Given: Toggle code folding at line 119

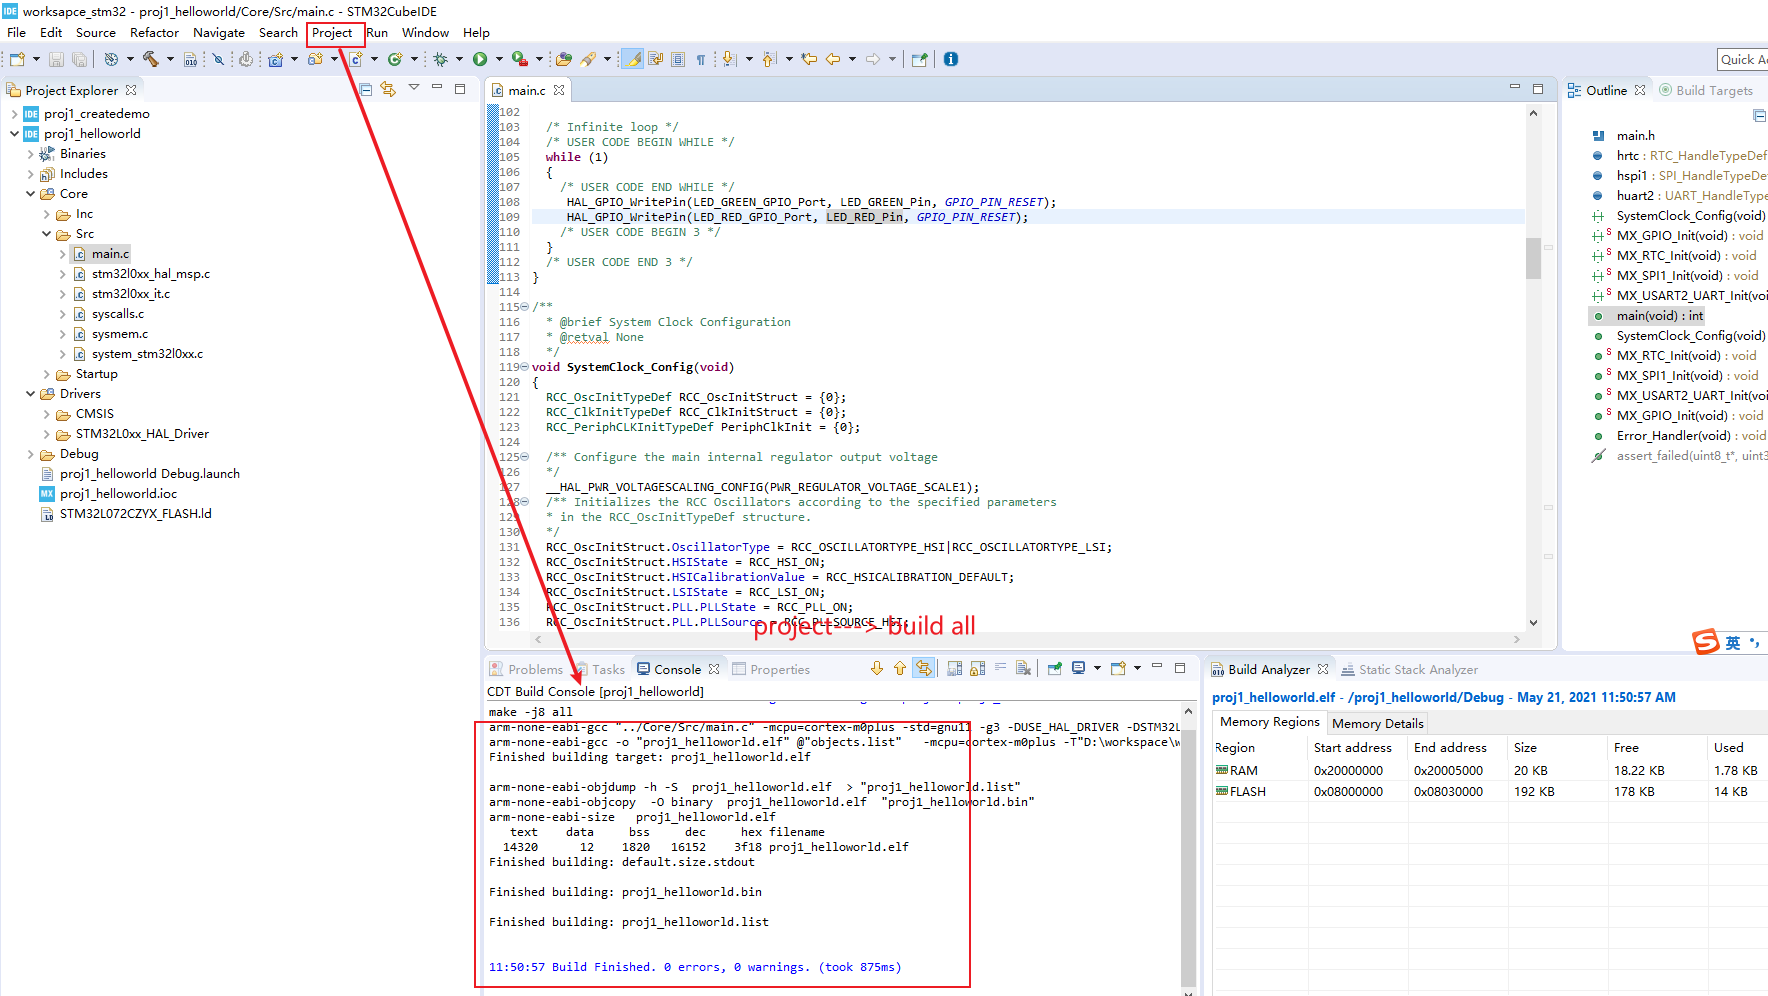Looking at the screenshot, I should 525,367.
